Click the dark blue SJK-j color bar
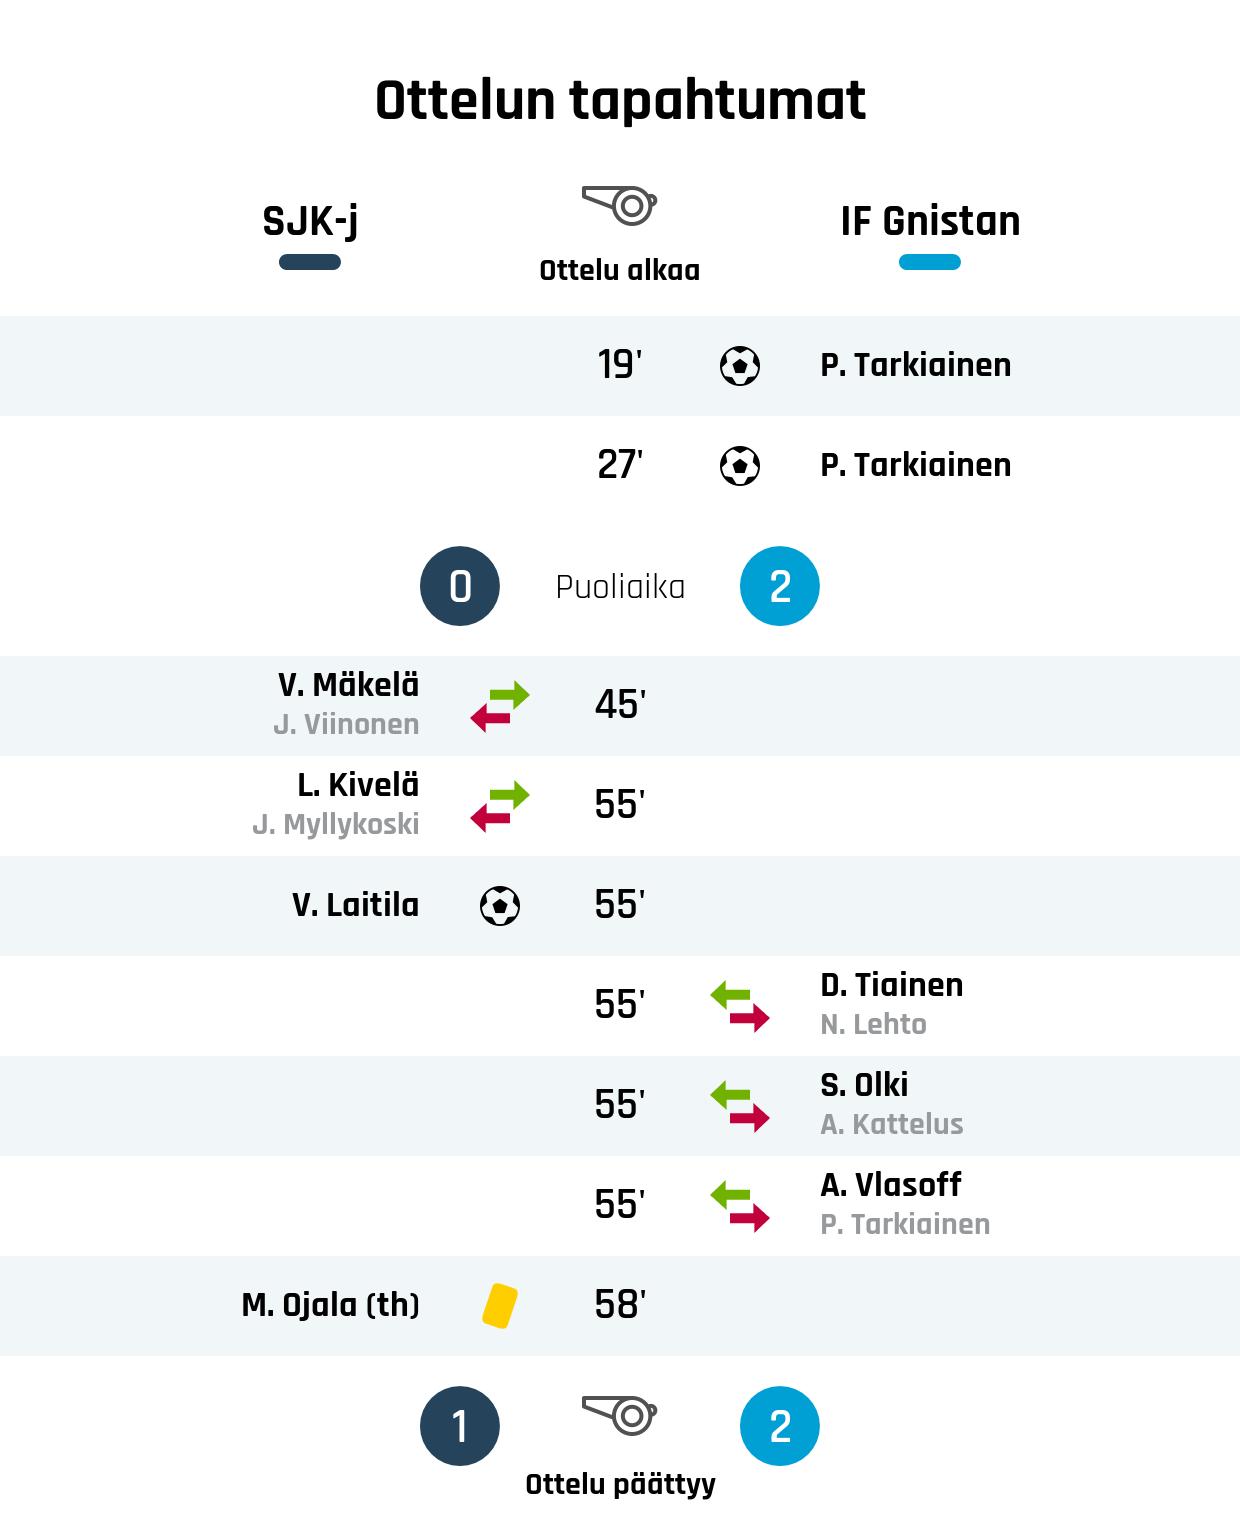Image resolution: width=1240 pixels, height=1518 pixels. pos(310,262)
